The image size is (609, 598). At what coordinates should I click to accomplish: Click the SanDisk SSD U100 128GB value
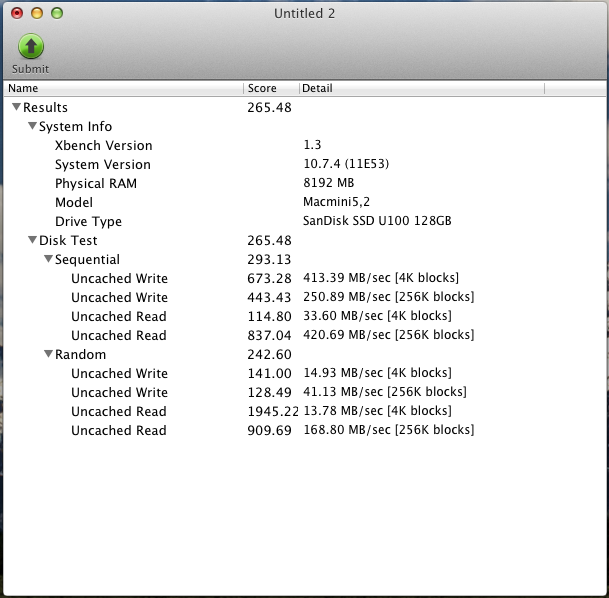tap(377, 221)
